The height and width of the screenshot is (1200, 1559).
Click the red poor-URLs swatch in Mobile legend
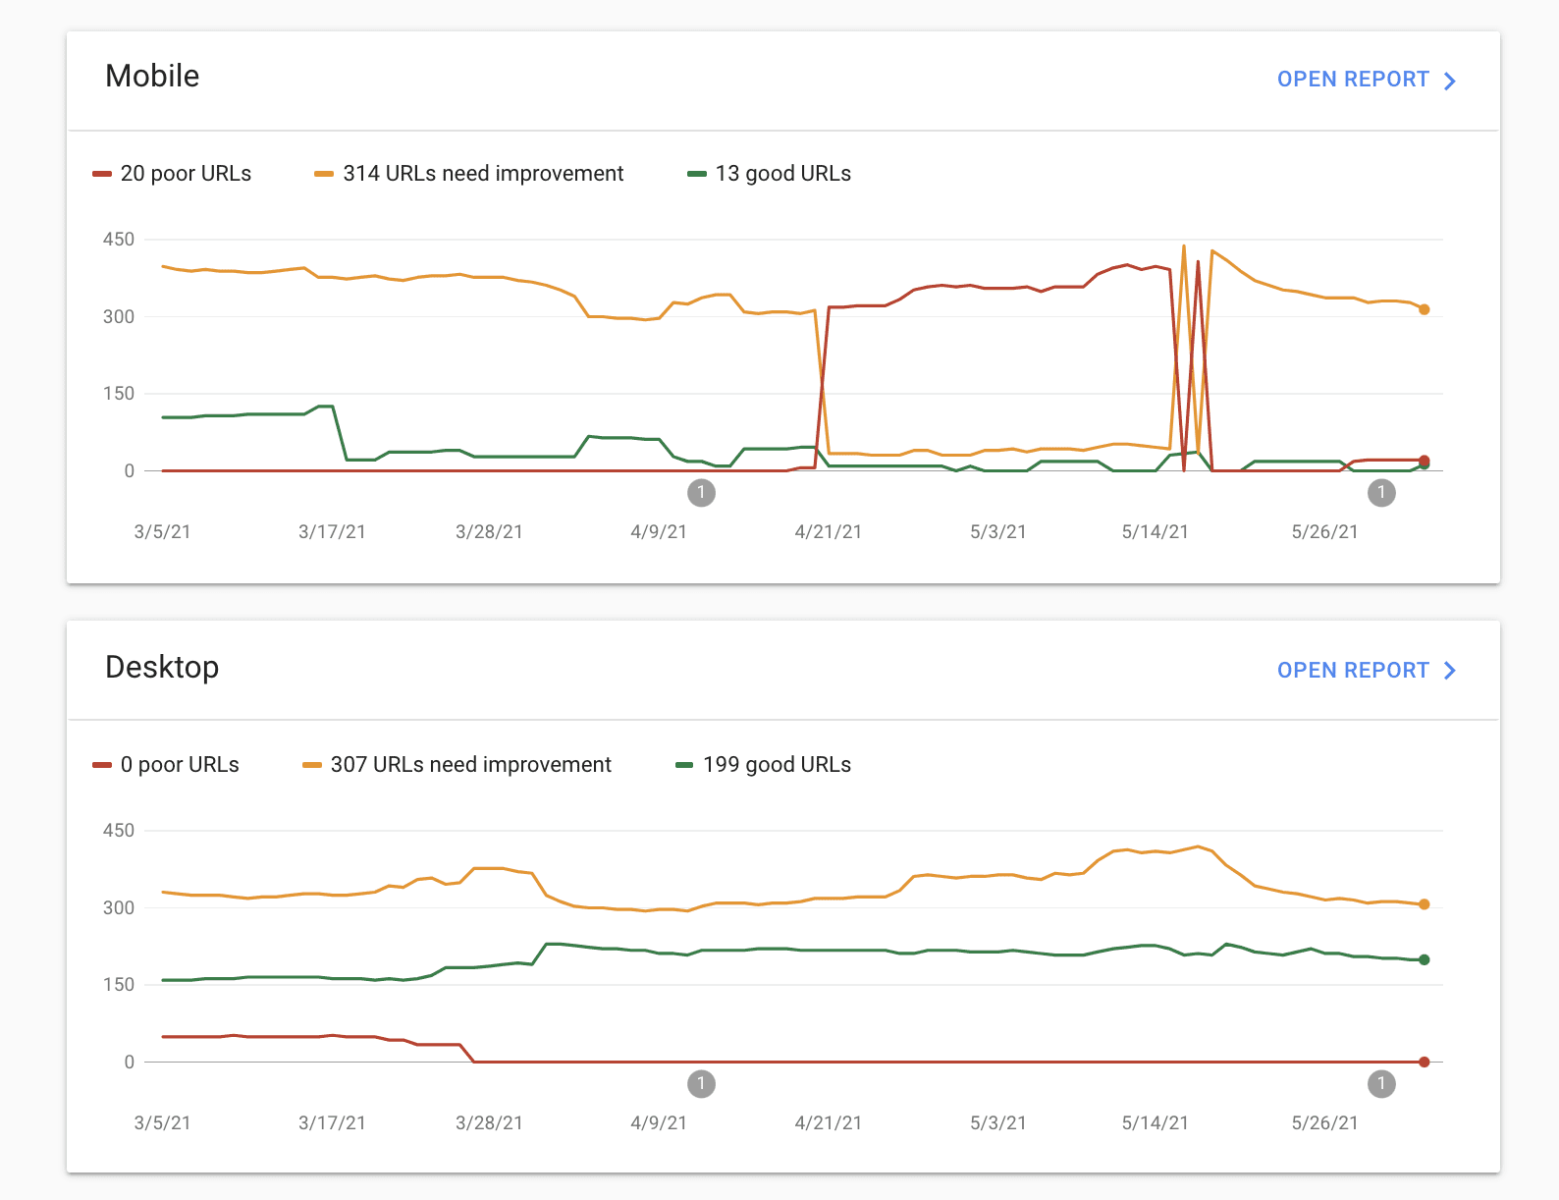click(x=102, y=174)
